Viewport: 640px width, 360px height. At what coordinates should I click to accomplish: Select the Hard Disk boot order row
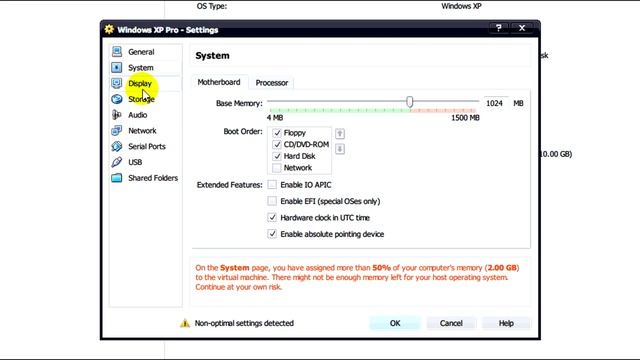[x=300, y=156]
